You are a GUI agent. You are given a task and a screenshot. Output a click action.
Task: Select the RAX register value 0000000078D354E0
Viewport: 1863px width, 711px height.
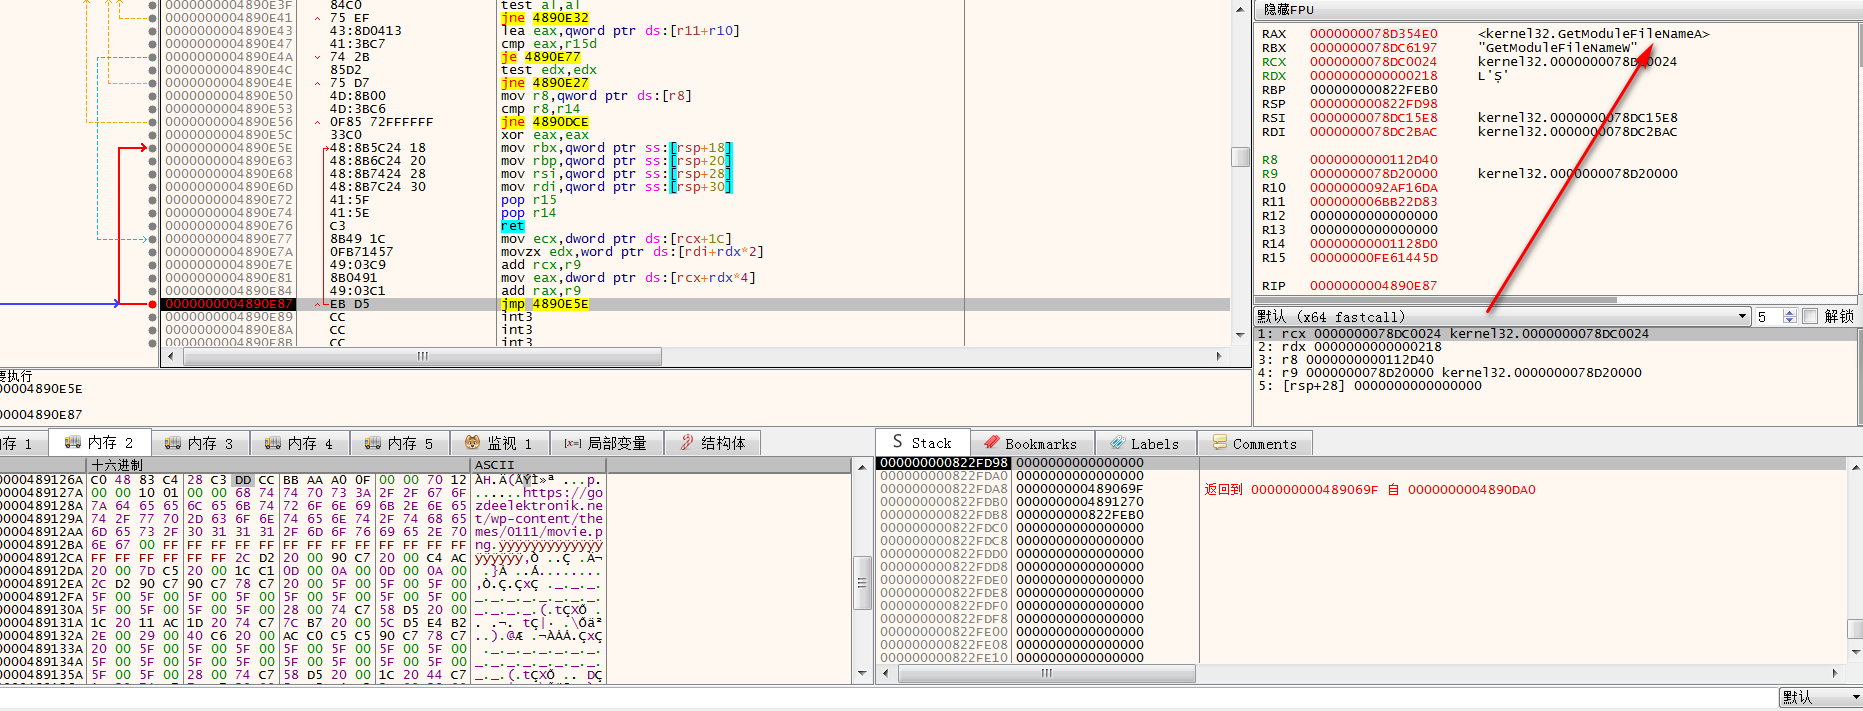pos(1373,34)
